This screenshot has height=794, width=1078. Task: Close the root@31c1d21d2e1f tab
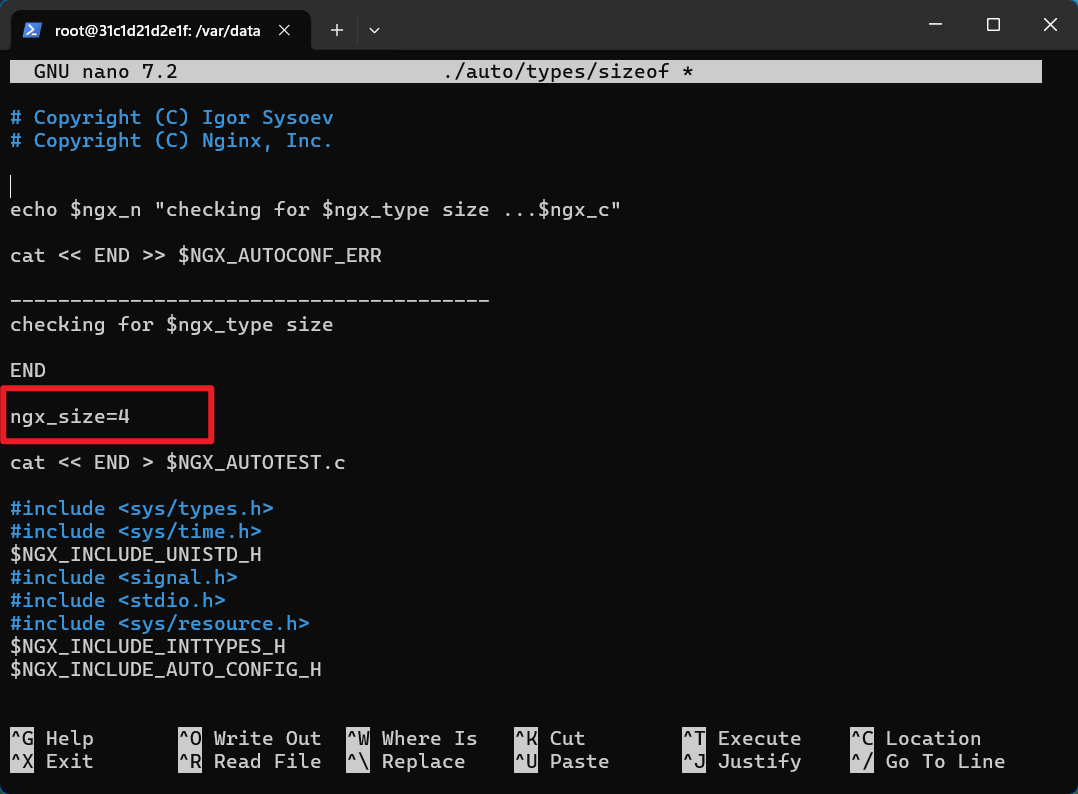284,30
